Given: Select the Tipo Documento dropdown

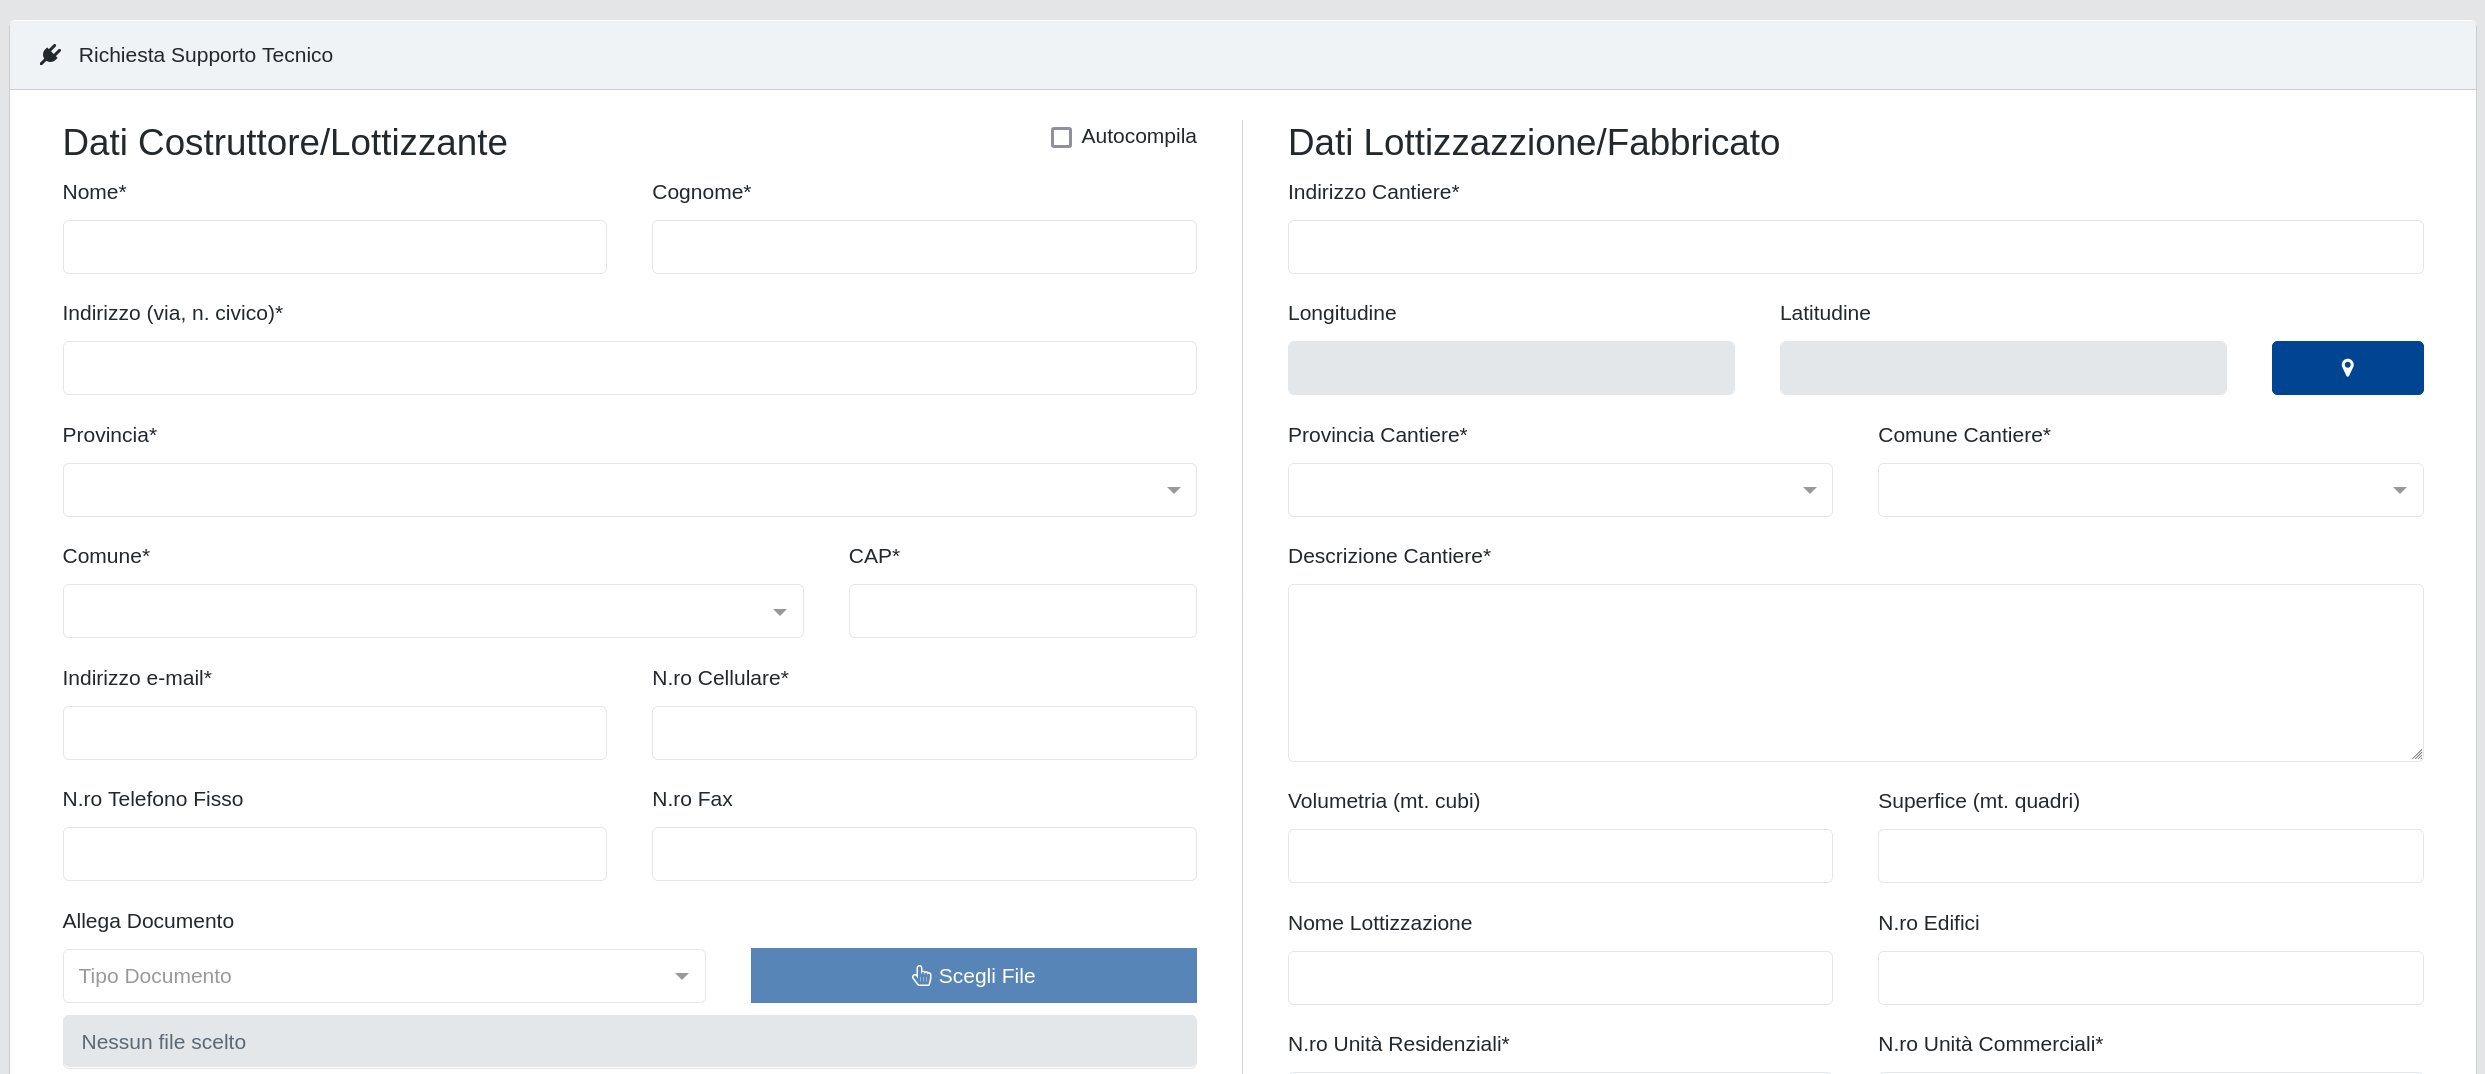Looking at the screenshot, I should tap(384, 976).
